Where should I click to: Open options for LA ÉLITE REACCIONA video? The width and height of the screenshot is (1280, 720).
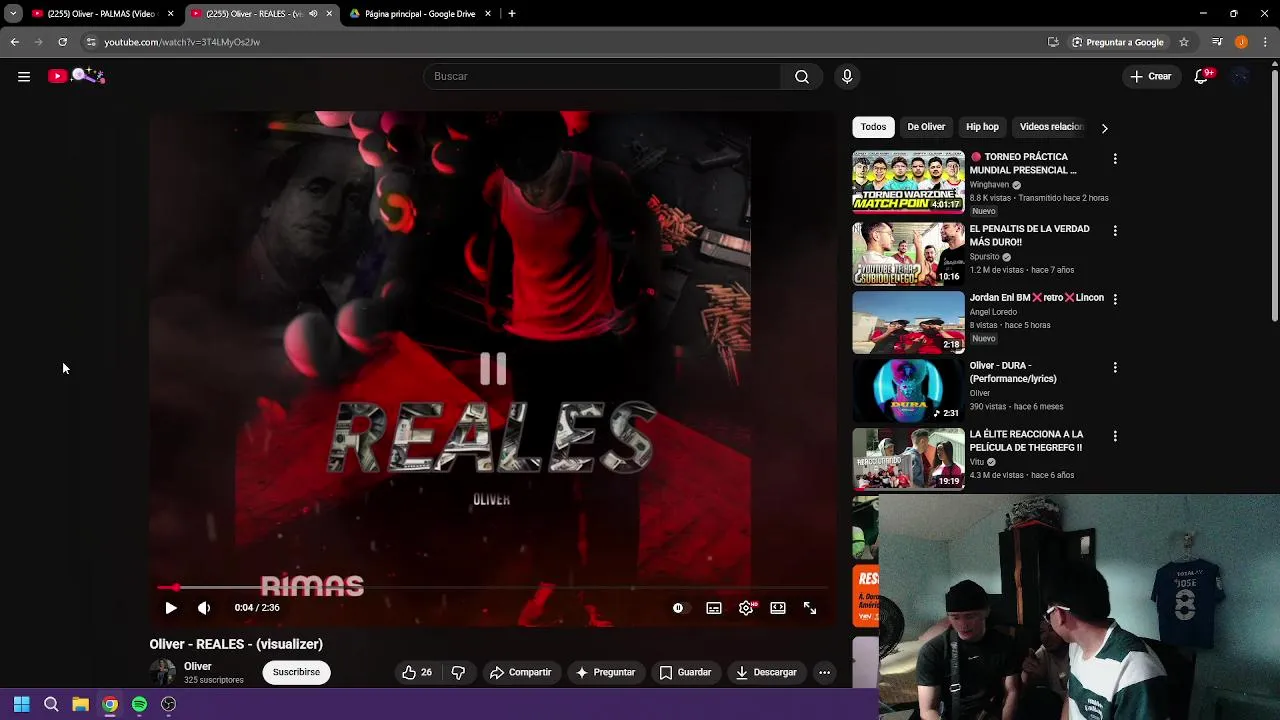pyautogui.click(x=1115, y=436)
